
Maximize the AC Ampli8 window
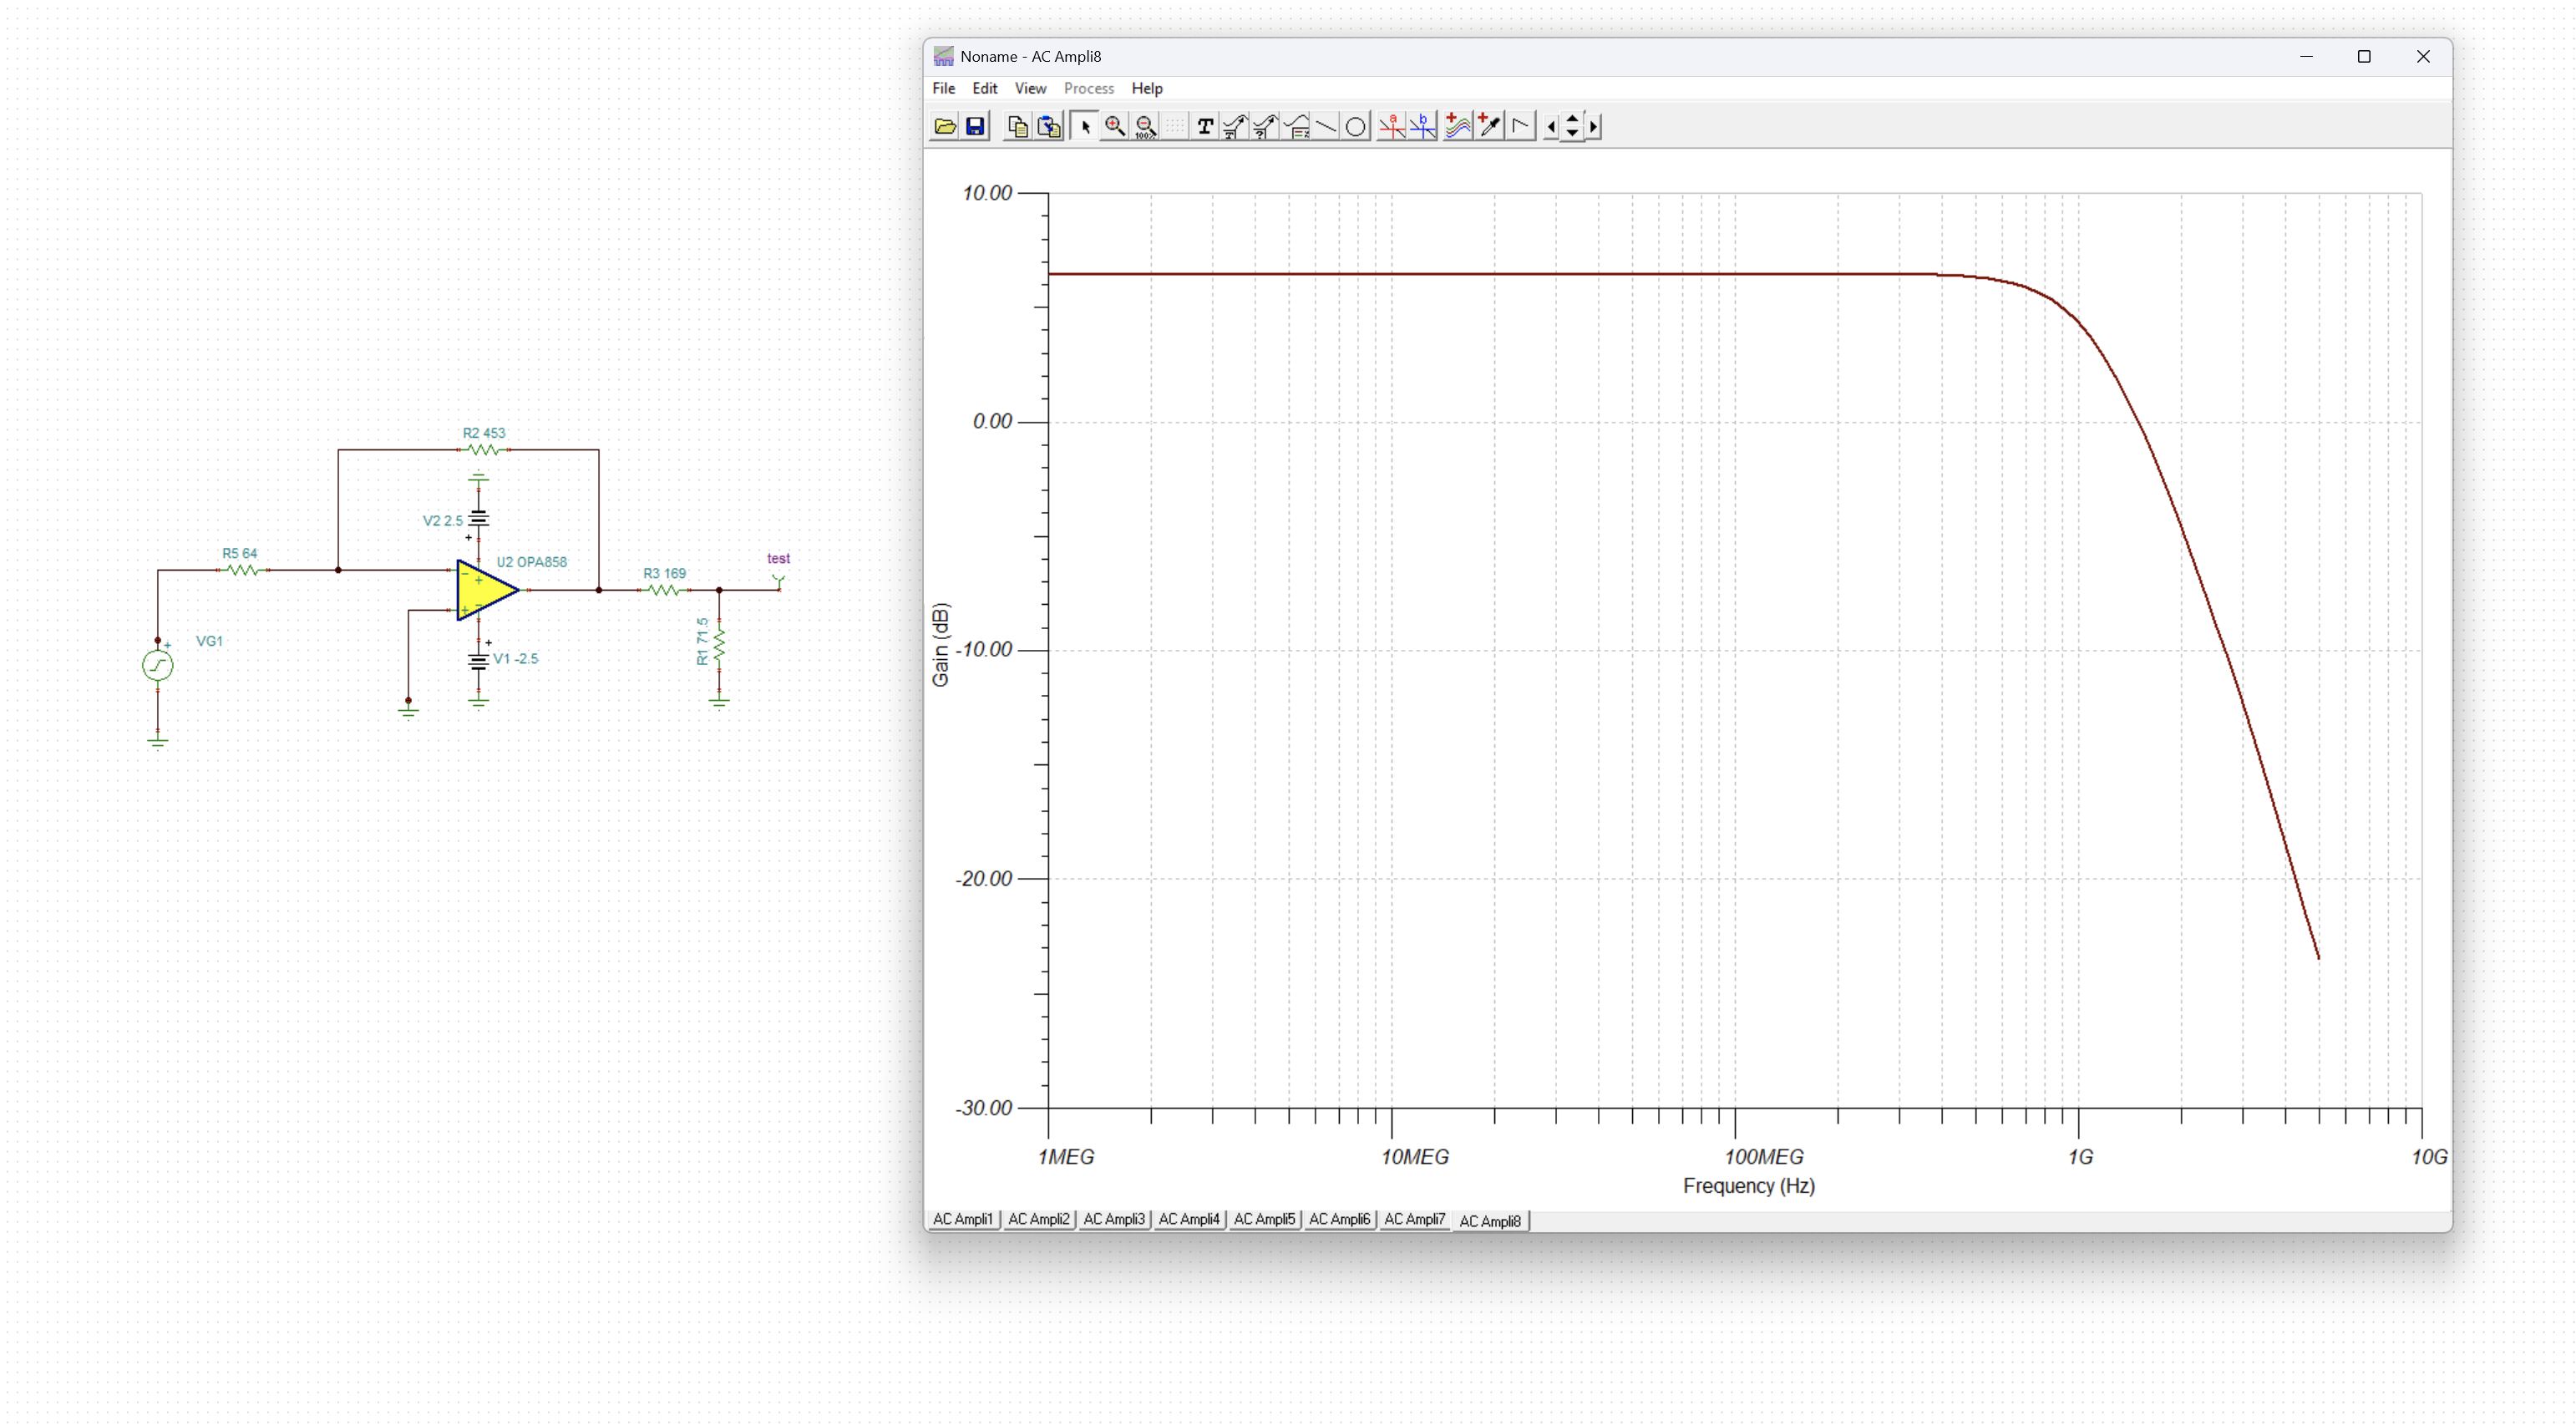[x=2364, y=56]
